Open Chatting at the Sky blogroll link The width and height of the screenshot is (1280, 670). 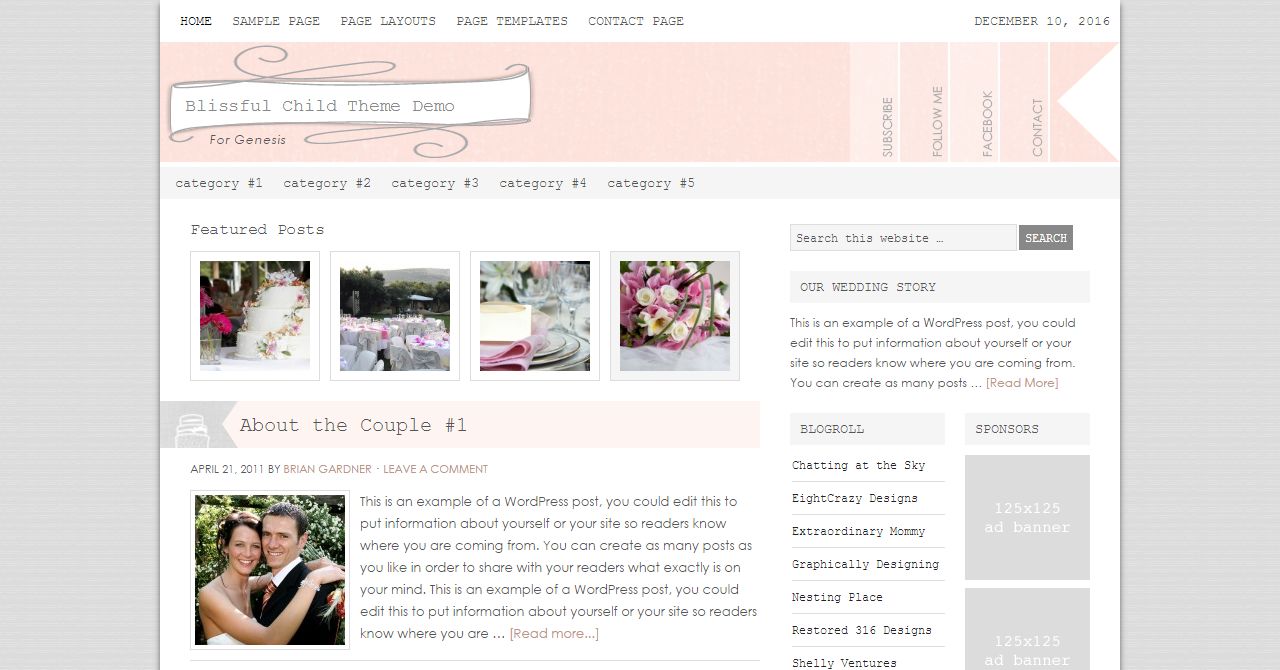pos(859,465)
